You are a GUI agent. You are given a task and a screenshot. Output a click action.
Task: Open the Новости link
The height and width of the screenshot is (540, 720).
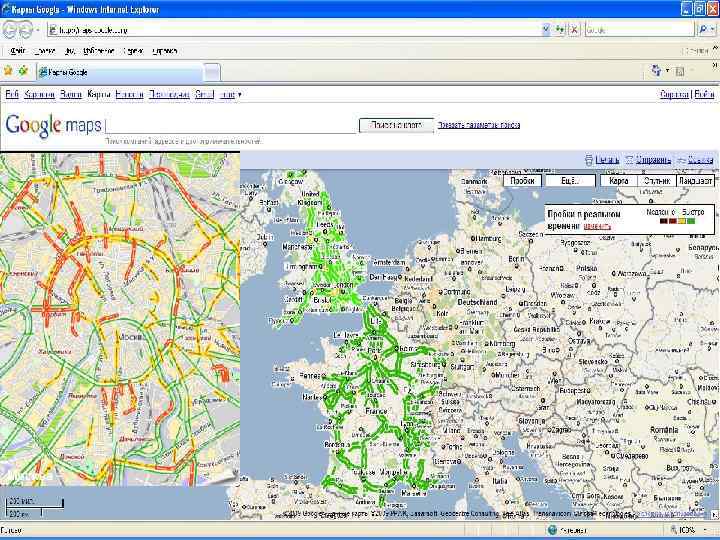coord(129,94)
